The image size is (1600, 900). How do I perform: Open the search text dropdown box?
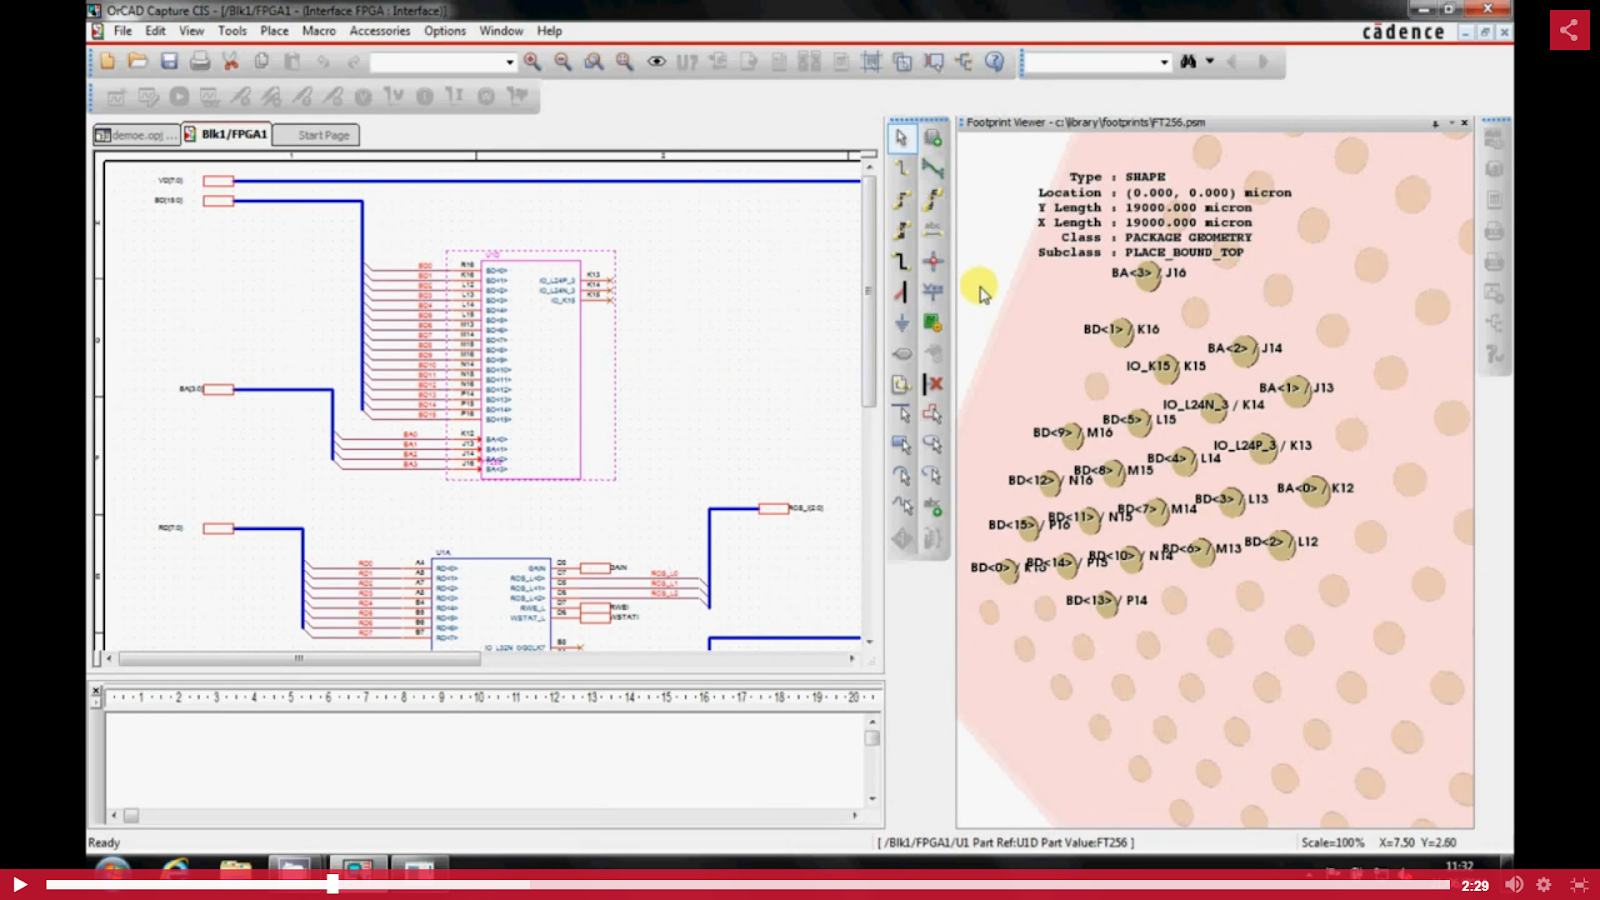tap(1163, 62)
